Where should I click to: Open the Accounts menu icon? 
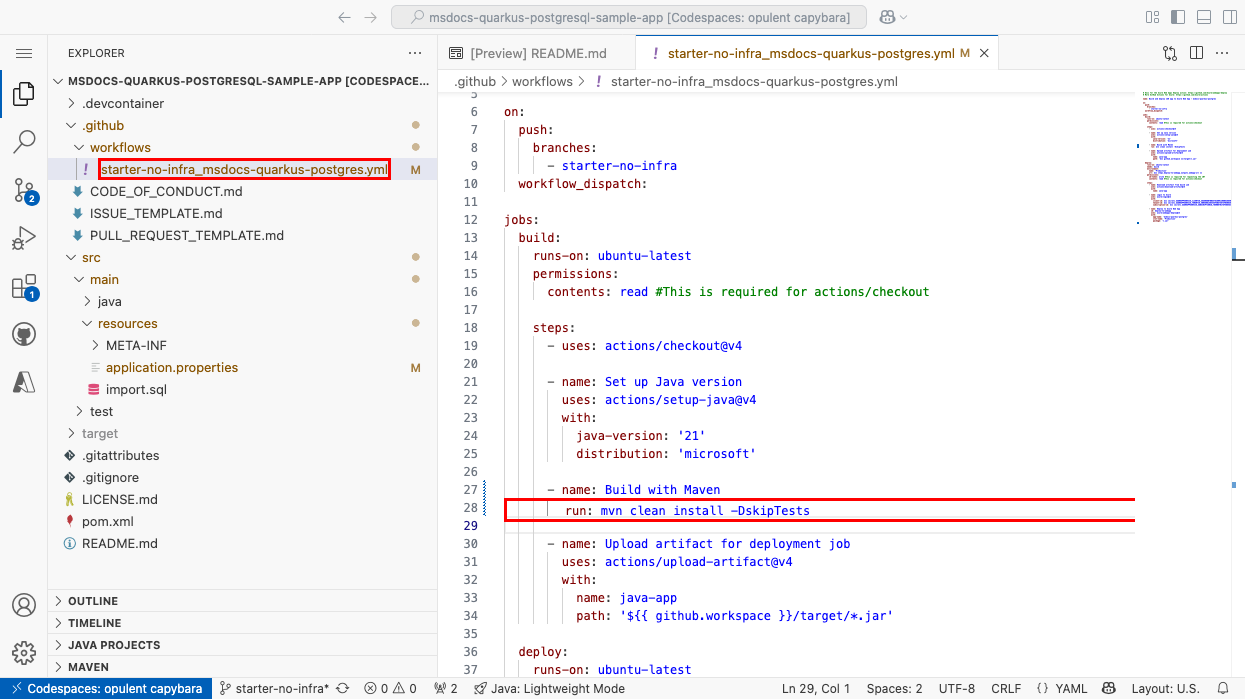tap(24, 606)
